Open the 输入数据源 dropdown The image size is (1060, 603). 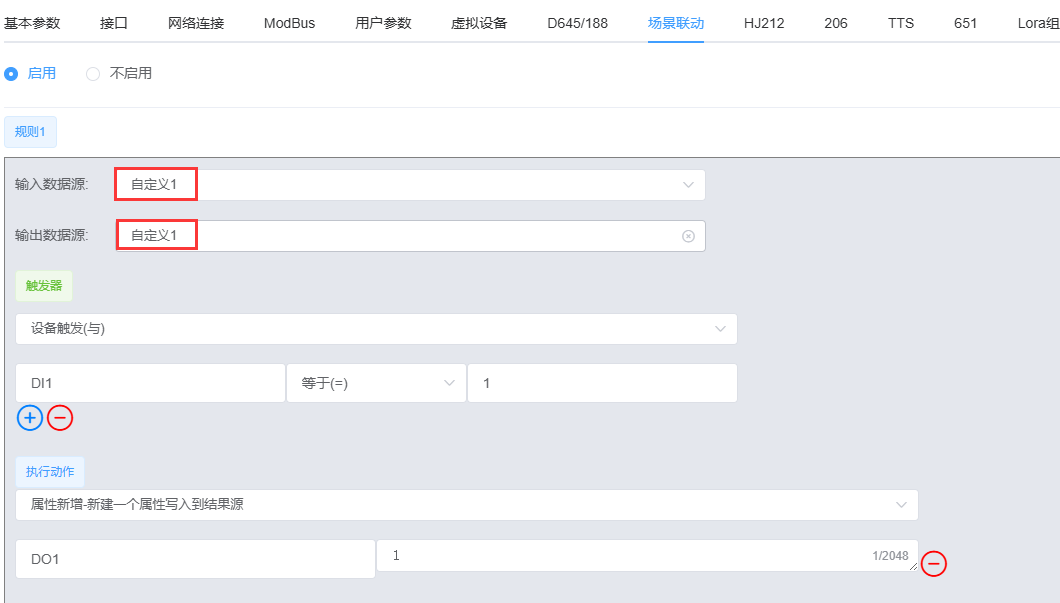click(410, 185)
